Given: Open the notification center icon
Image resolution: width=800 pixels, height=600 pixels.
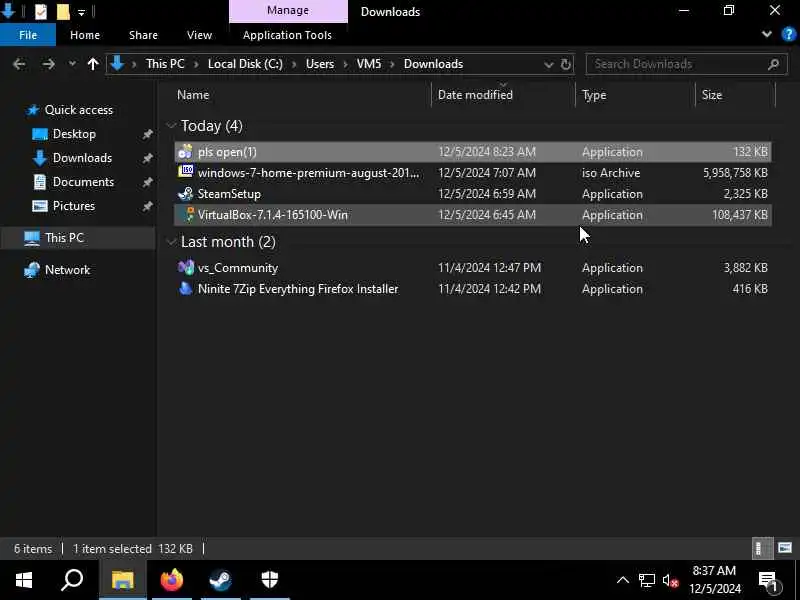Looking at the screenshot, I should [x=768, y=581].
